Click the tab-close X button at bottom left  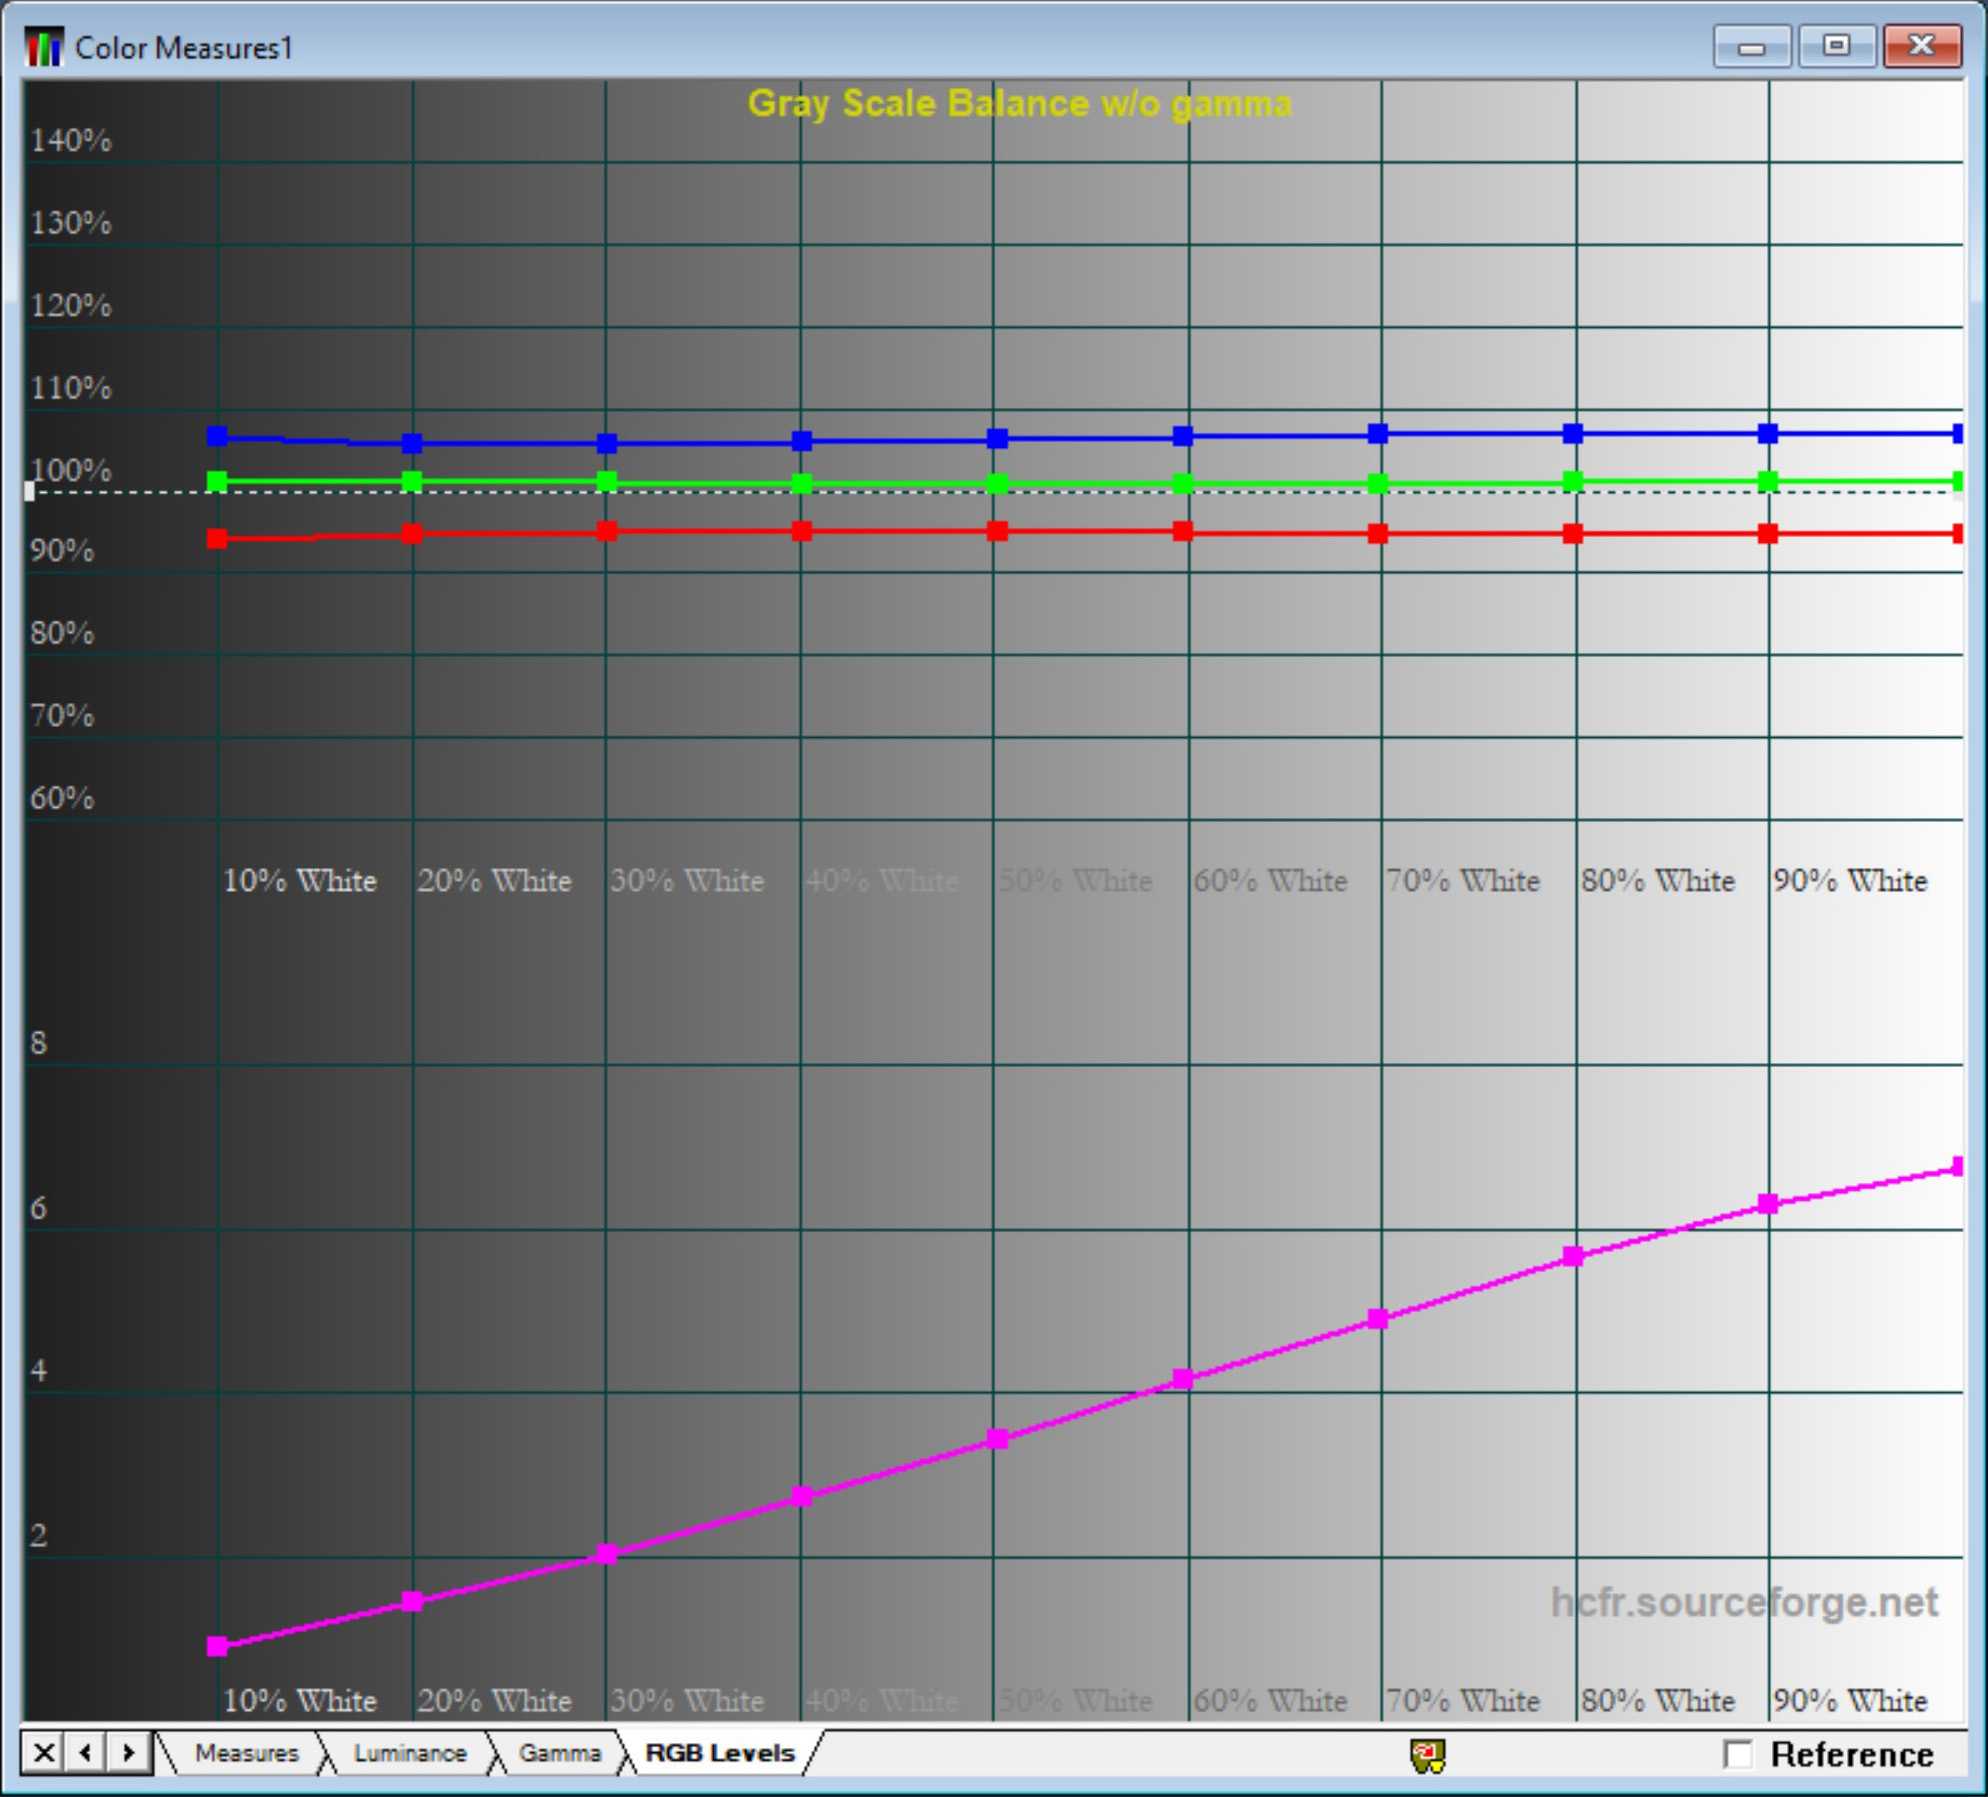(43, 1752)
